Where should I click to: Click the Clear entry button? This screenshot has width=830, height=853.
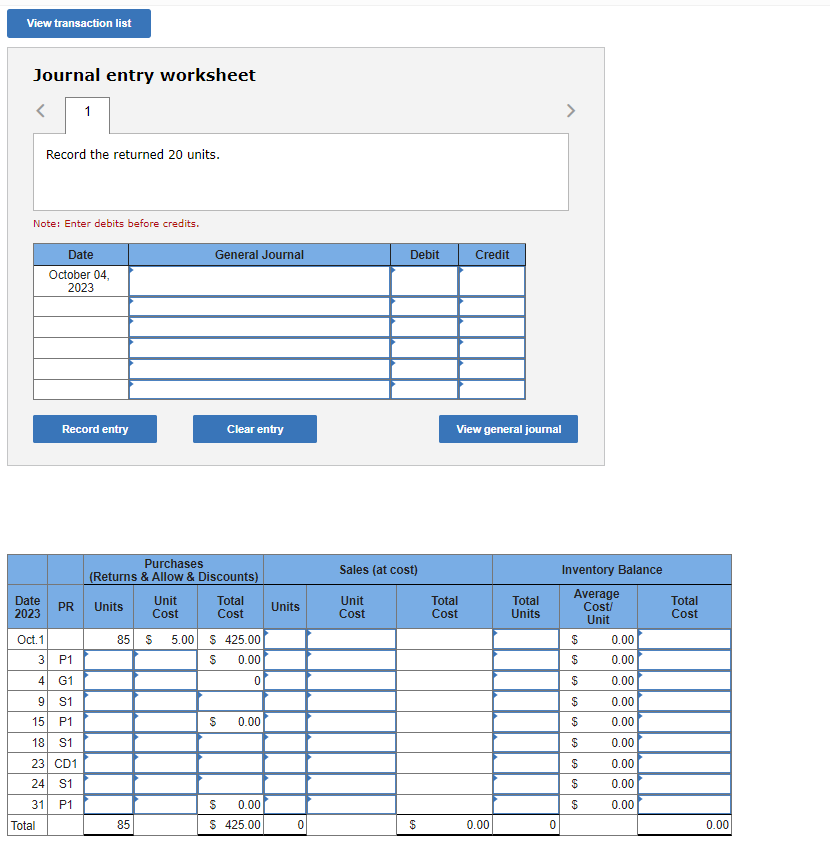(254, 428)
